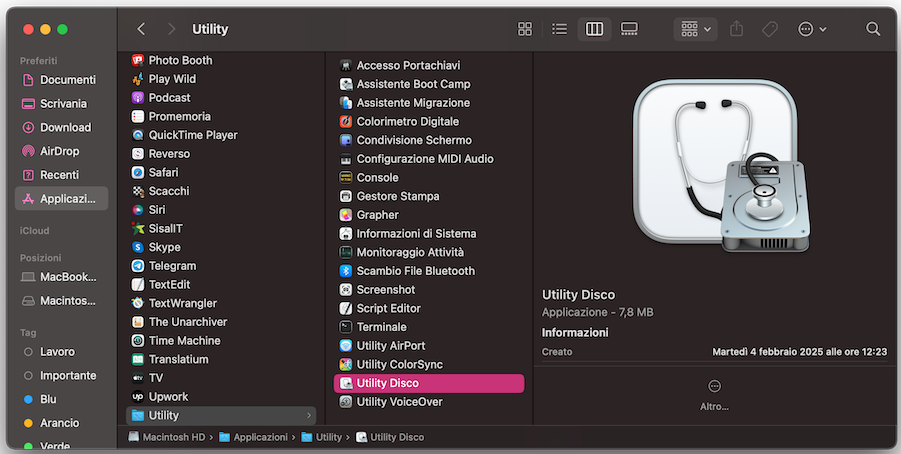901x454 pixels.
Task: Open Recenti in the sidebar
Action: (61, 175)
